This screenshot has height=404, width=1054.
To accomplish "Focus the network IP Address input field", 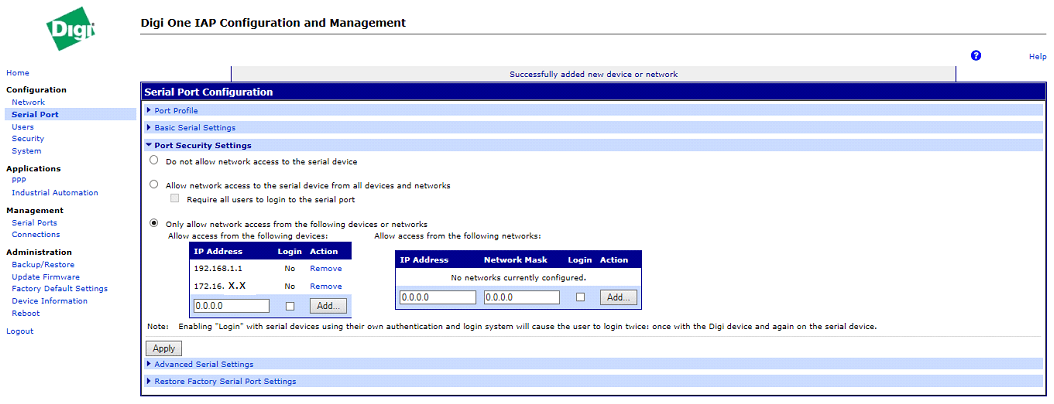I will coord(438,297).
